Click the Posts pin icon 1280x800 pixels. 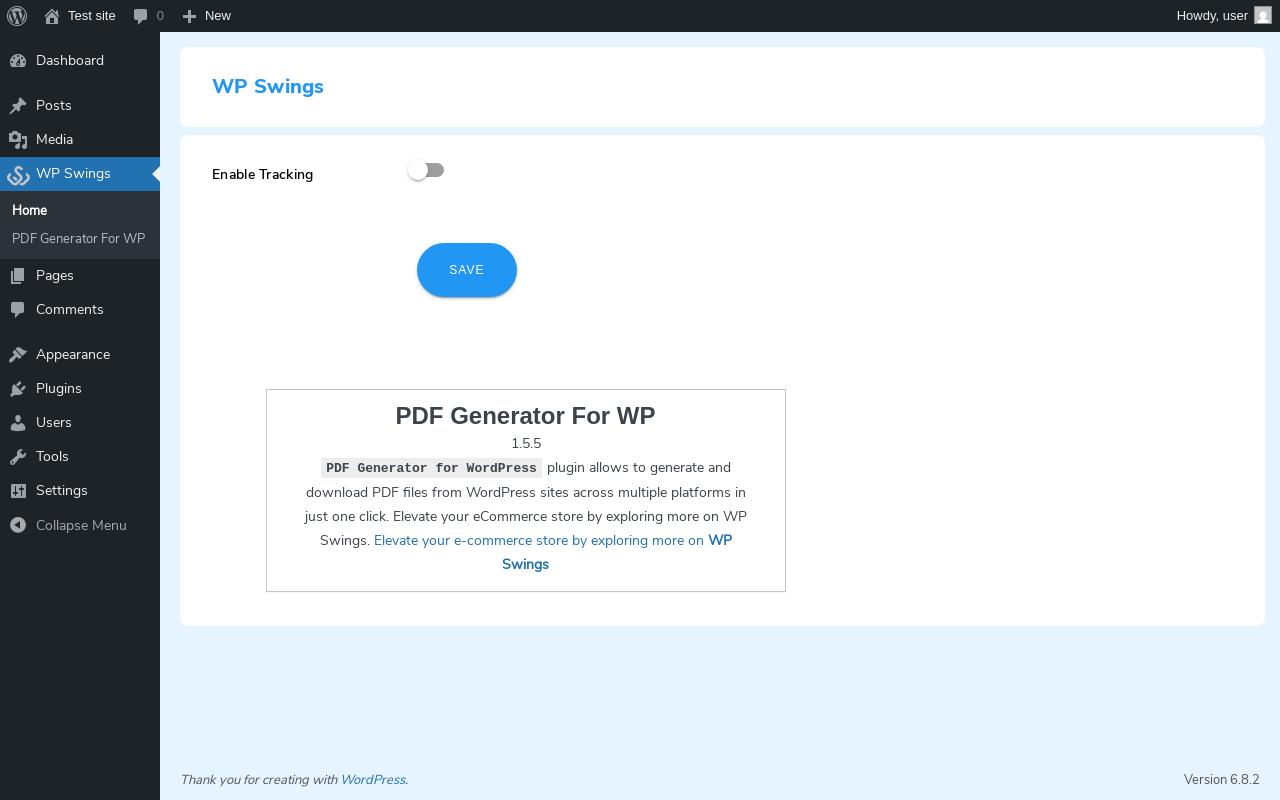pyautogui.click(x=18, y=105)
